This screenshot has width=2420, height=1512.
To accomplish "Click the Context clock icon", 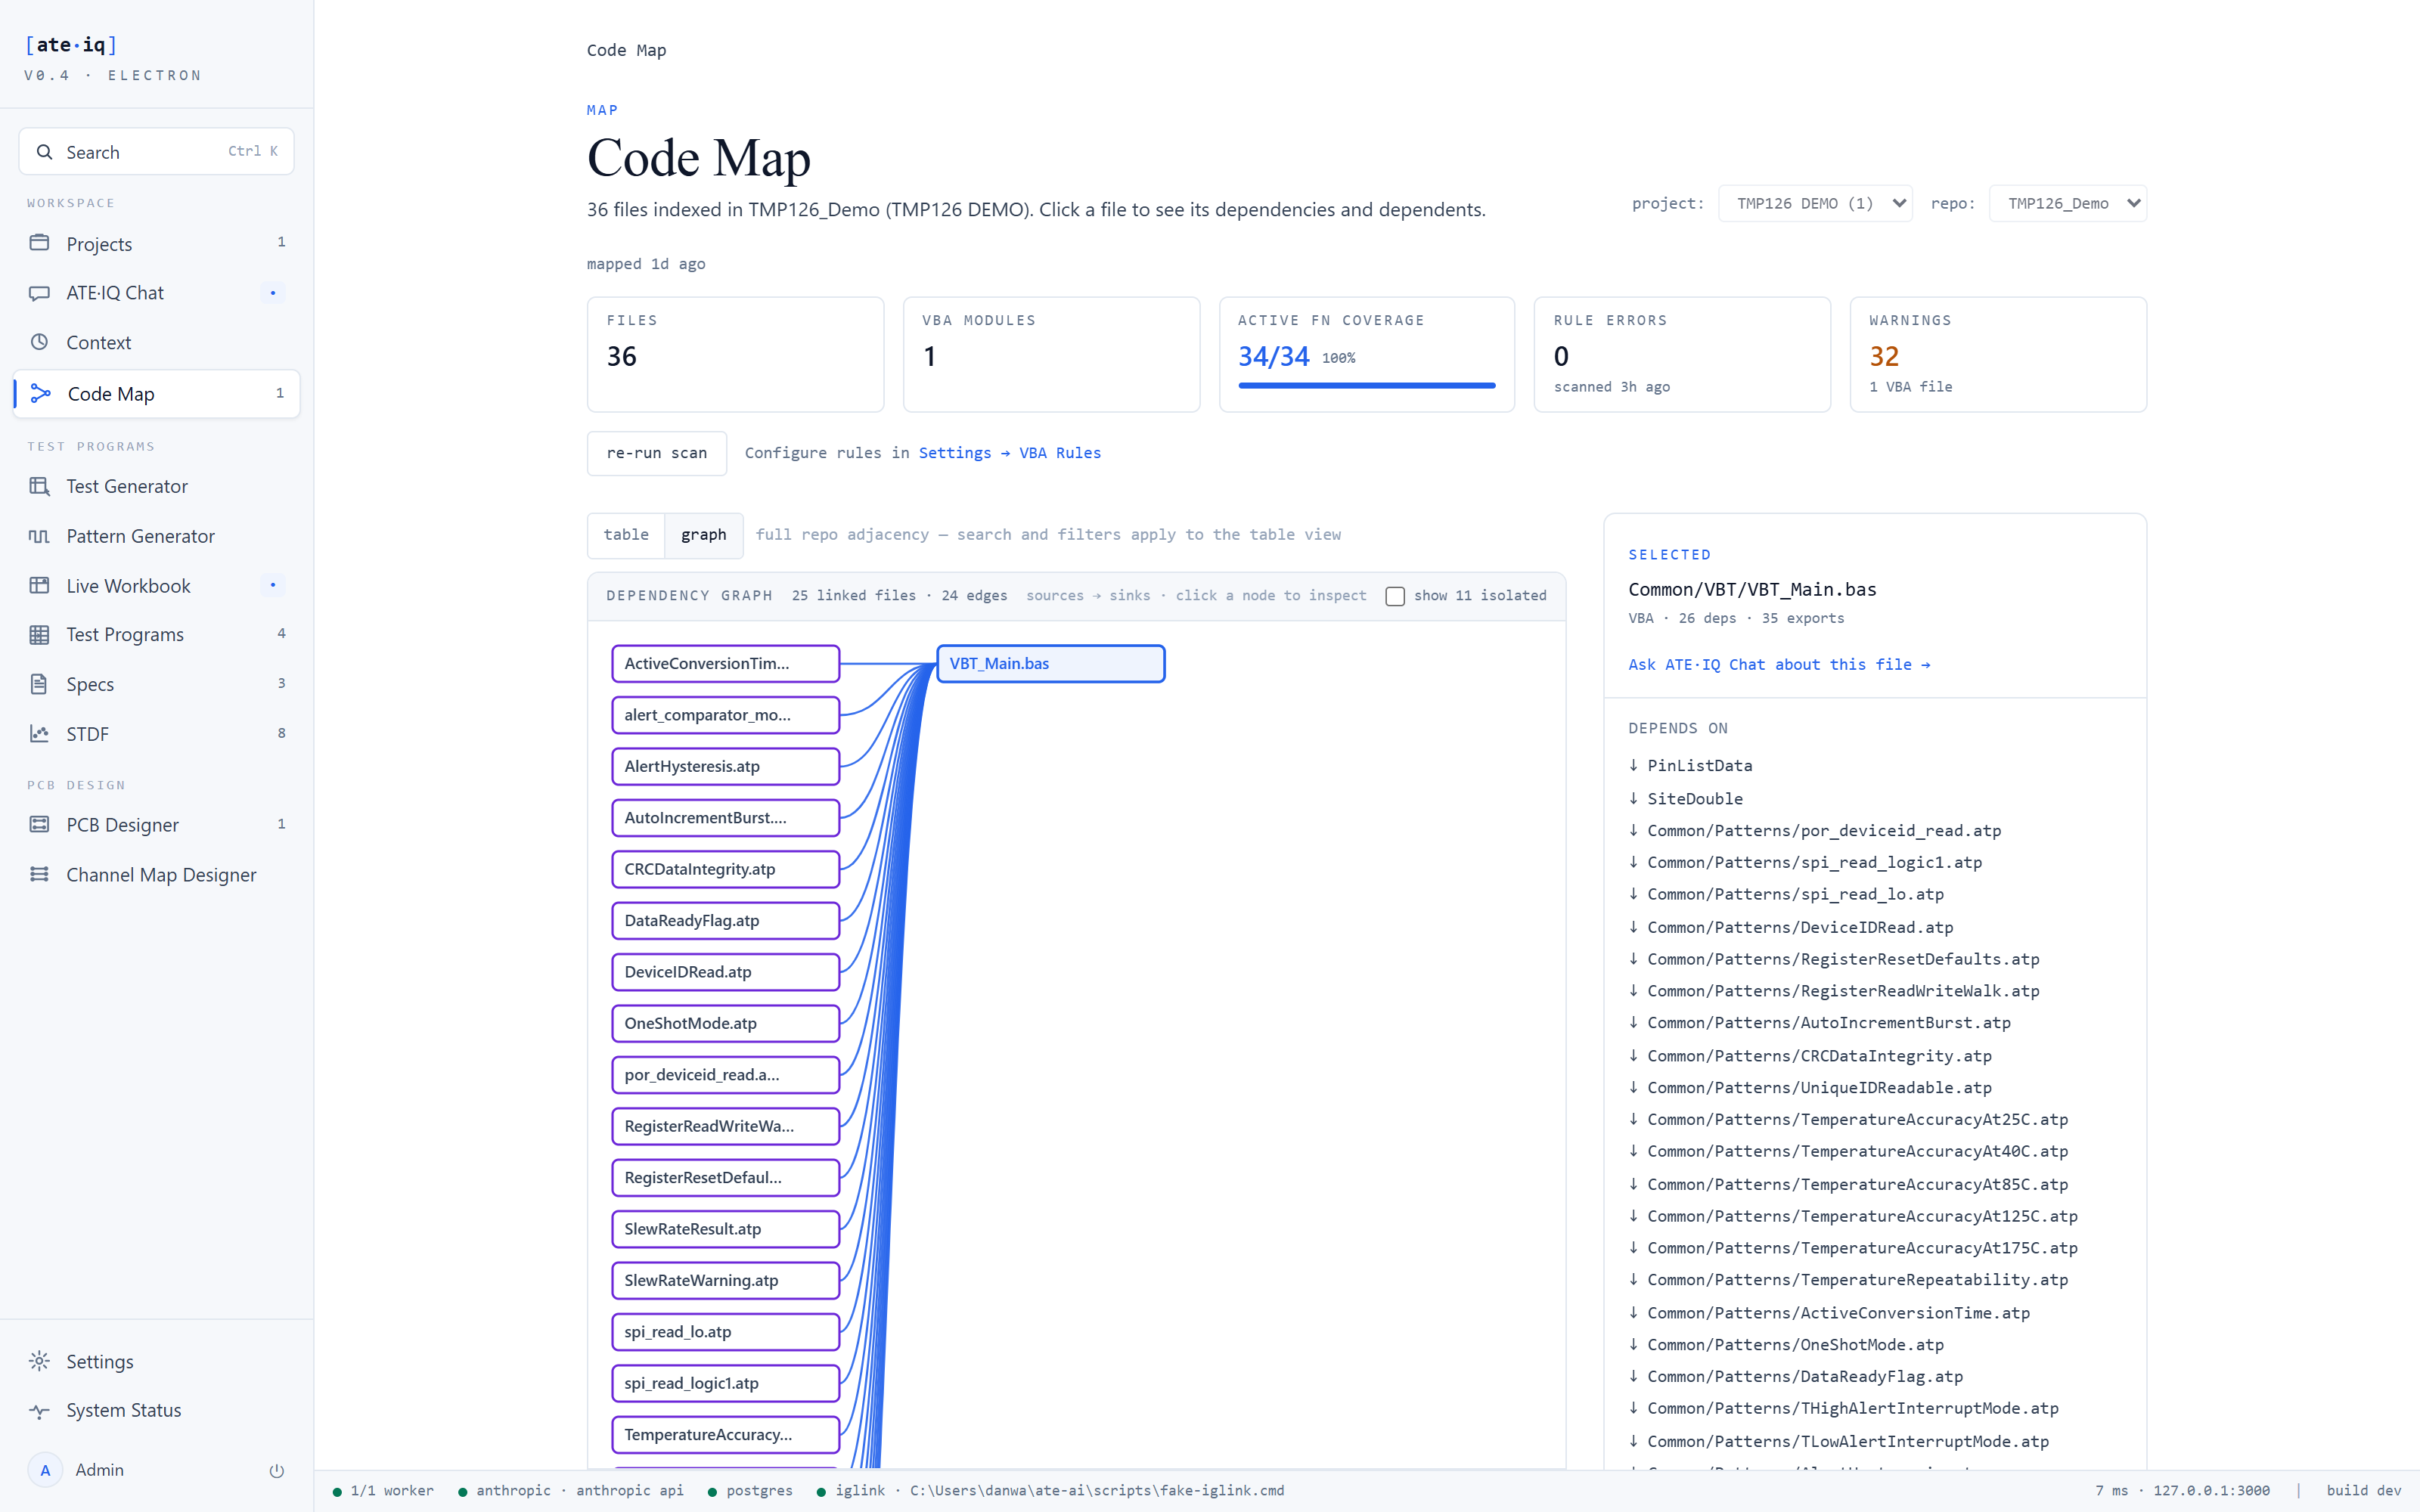I will 39,342.
